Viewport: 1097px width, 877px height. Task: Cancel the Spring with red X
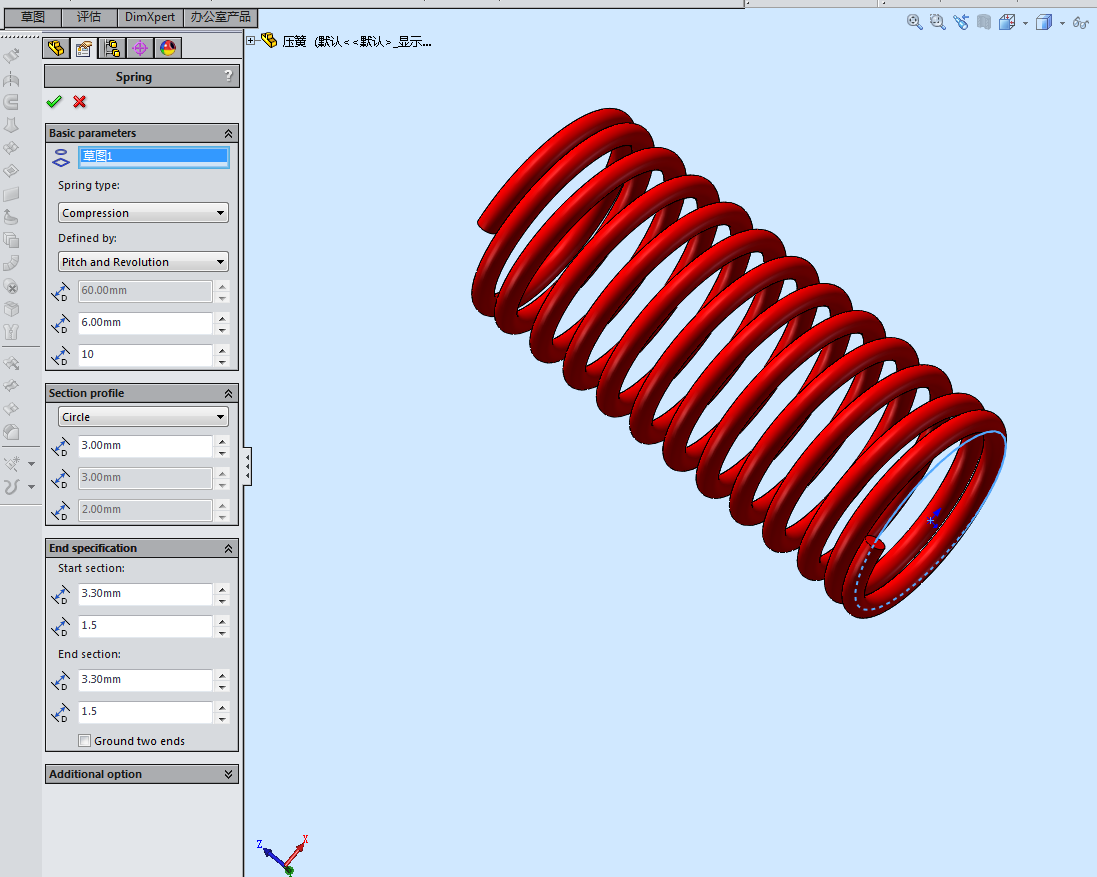click(x=80, y=102)
